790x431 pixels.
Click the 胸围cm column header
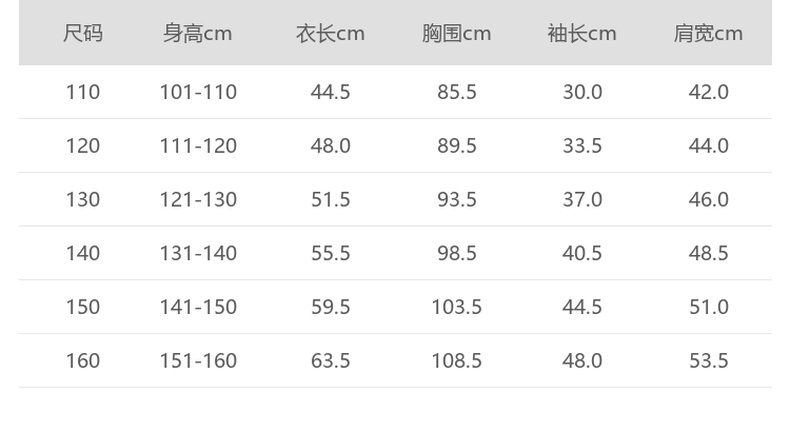(x=456, y=34)
